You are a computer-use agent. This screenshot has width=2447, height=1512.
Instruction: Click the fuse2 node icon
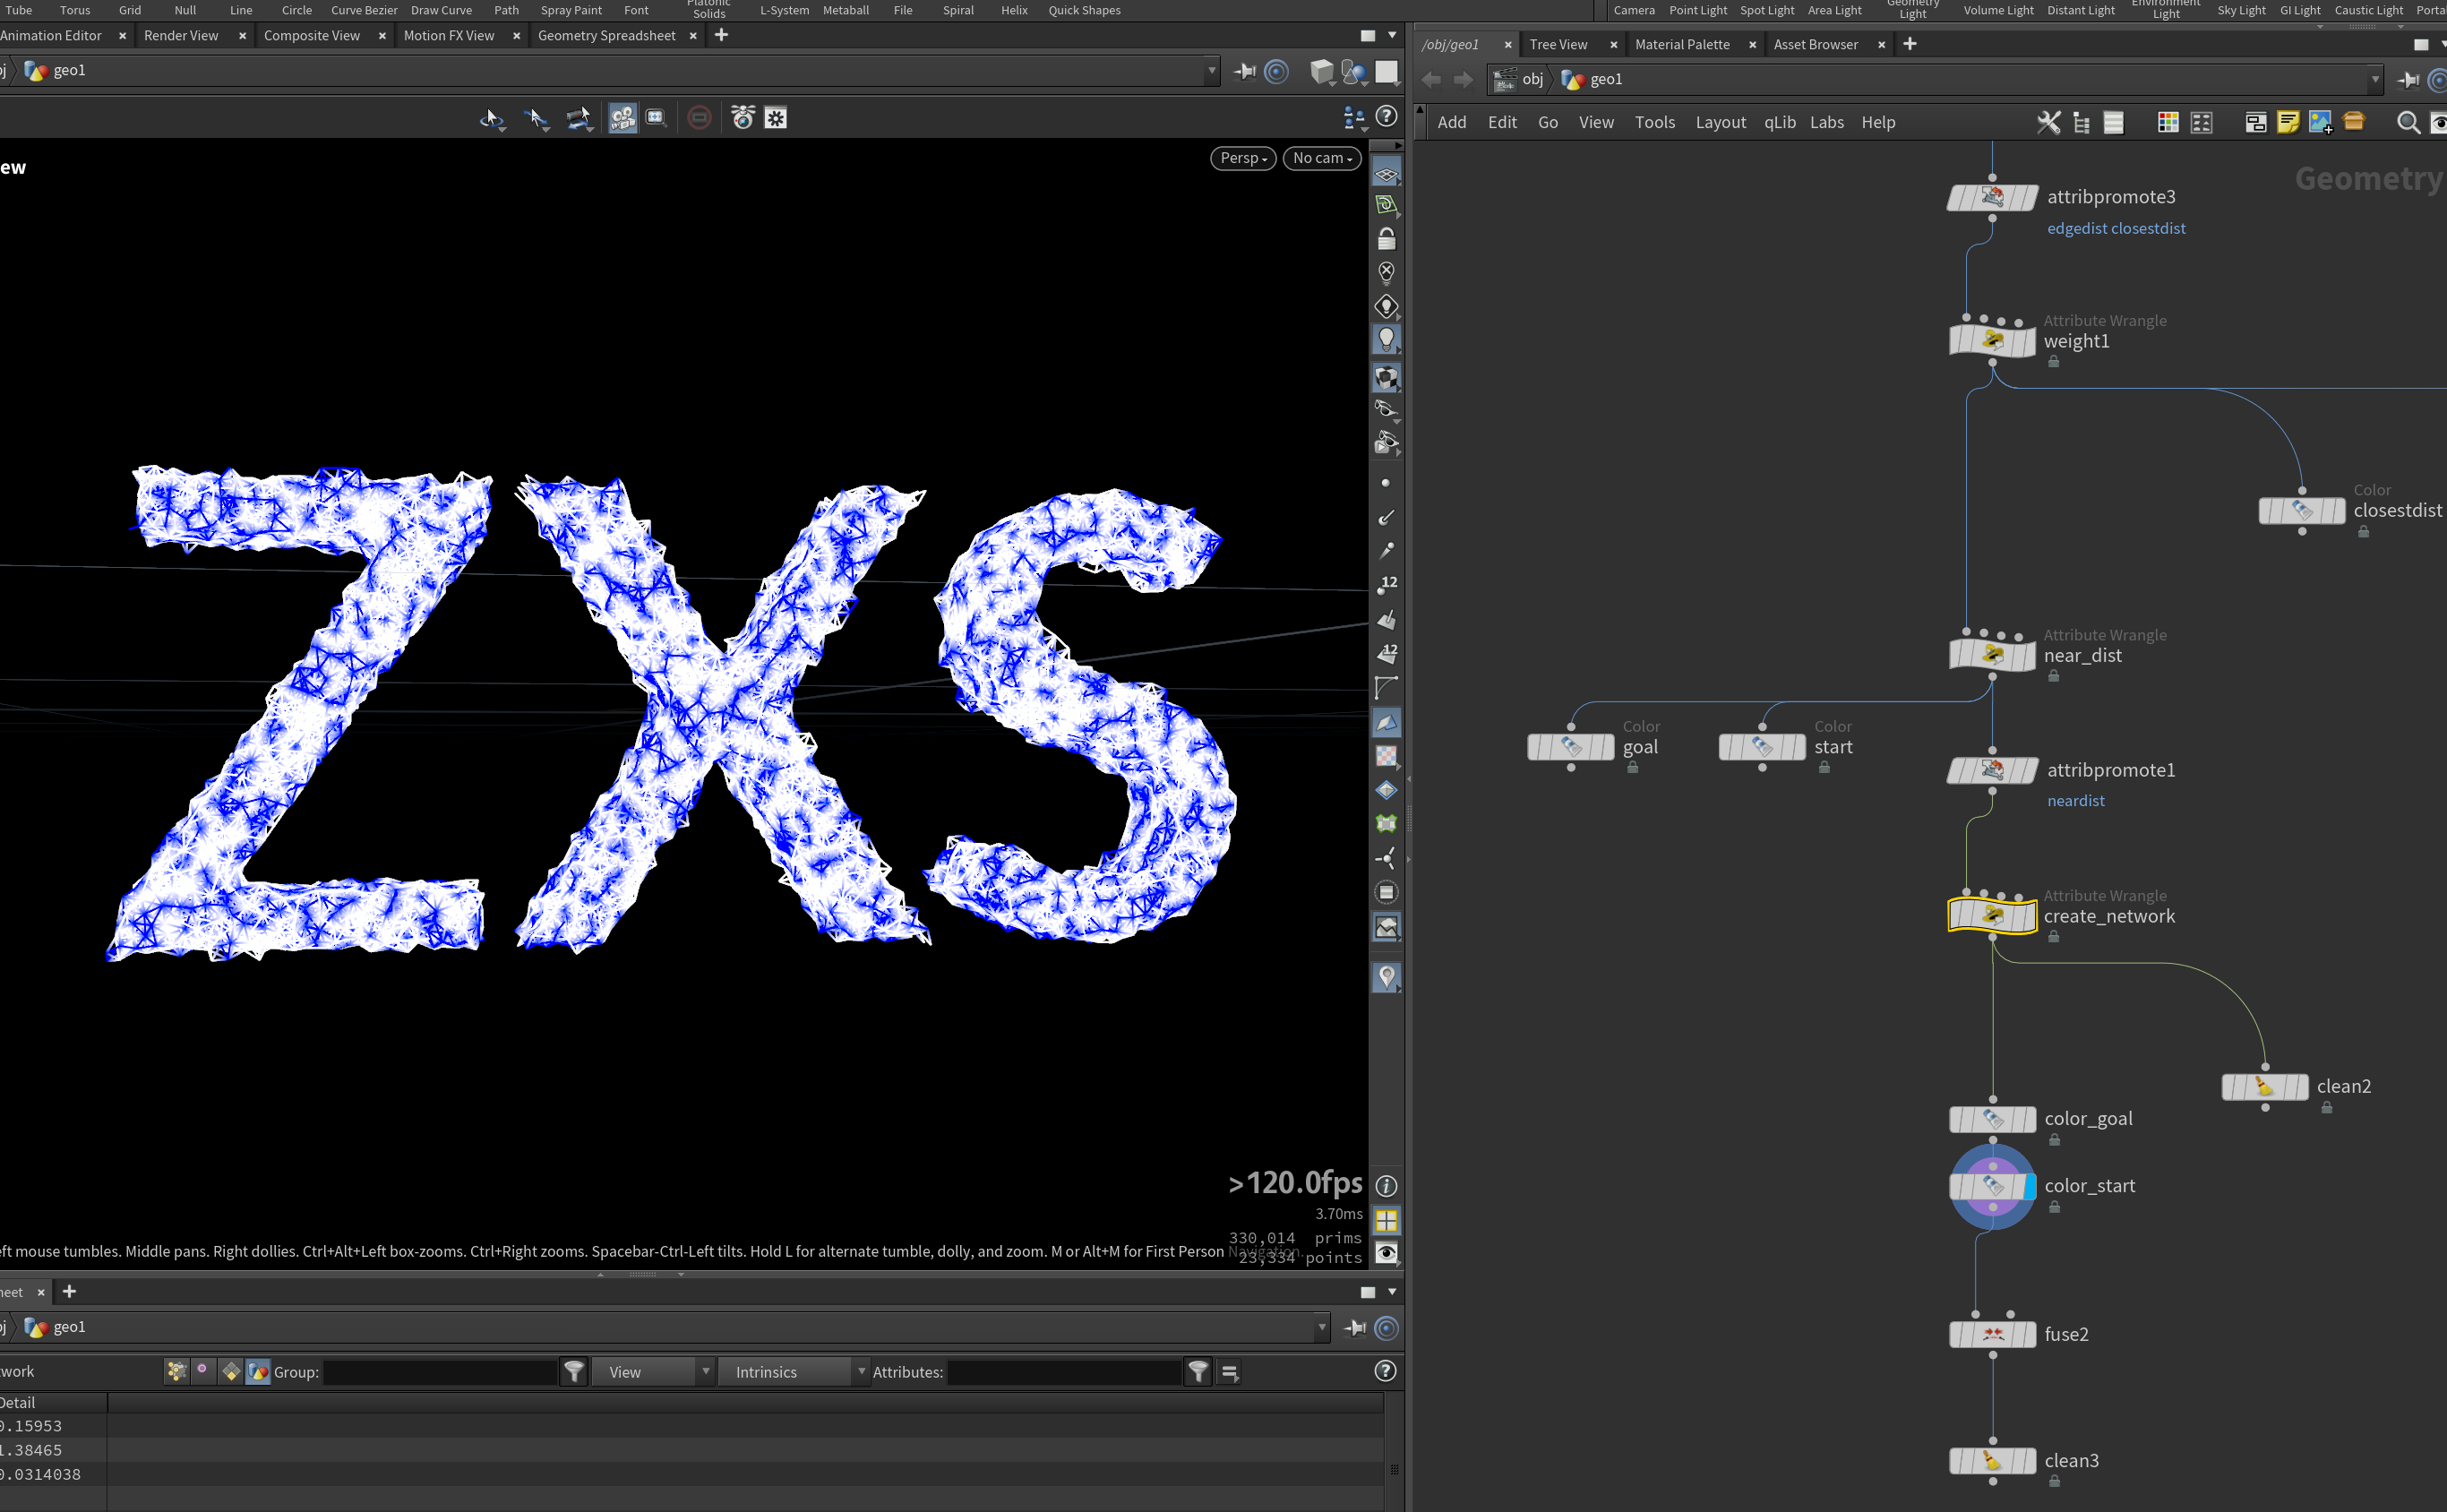[1992, 1334]
